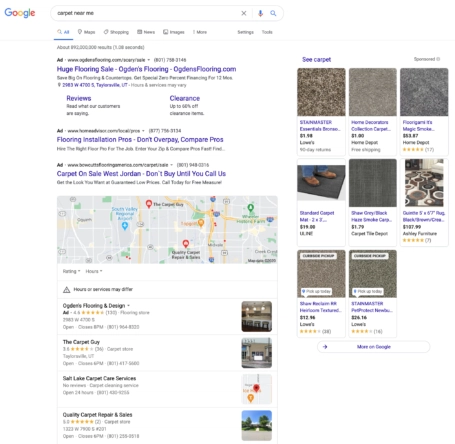Click the STAINMASTER PetProtect product title
Image resolution: width=455 pixels, height=444 pixels.
(372, 307)
